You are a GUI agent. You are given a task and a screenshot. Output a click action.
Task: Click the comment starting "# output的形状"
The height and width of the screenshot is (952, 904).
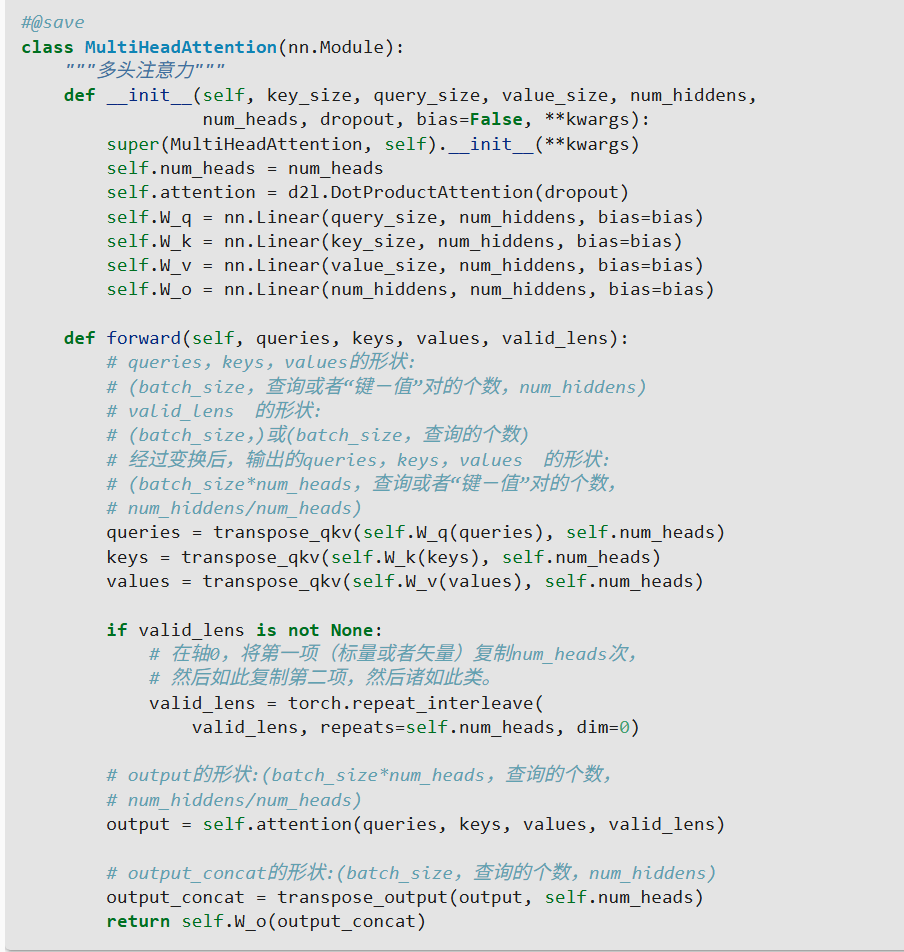(x=359, y=775)
